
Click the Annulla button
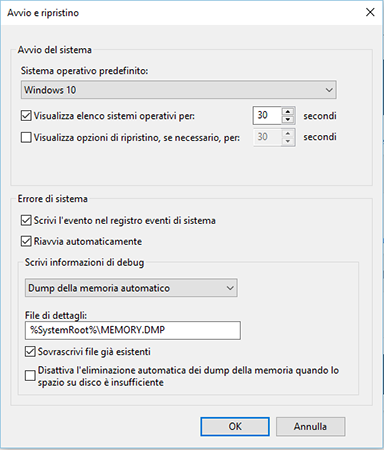click(x=310, y=426)
